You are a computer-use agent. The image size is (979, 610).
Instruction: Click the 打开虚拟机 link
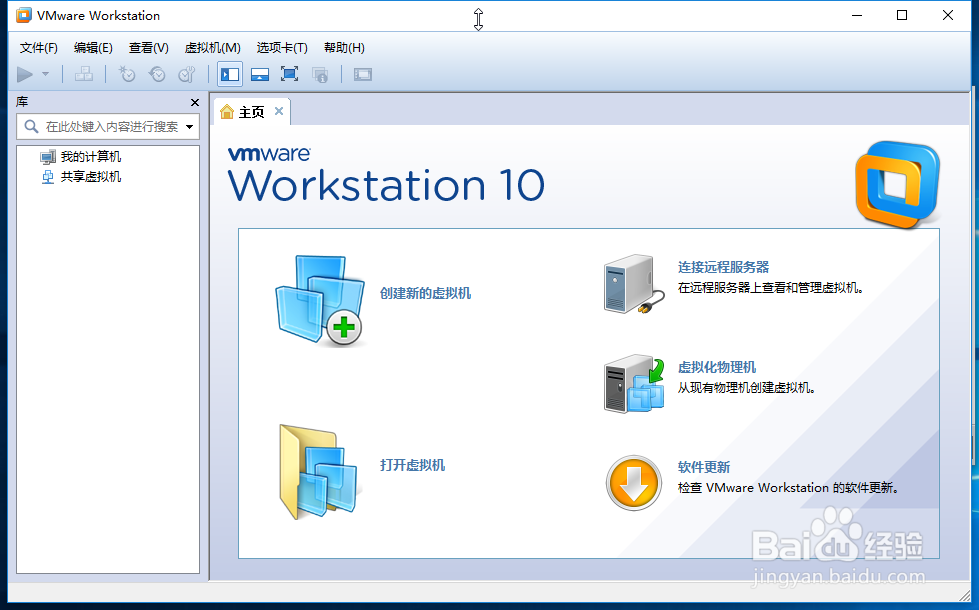pos(412,465)
